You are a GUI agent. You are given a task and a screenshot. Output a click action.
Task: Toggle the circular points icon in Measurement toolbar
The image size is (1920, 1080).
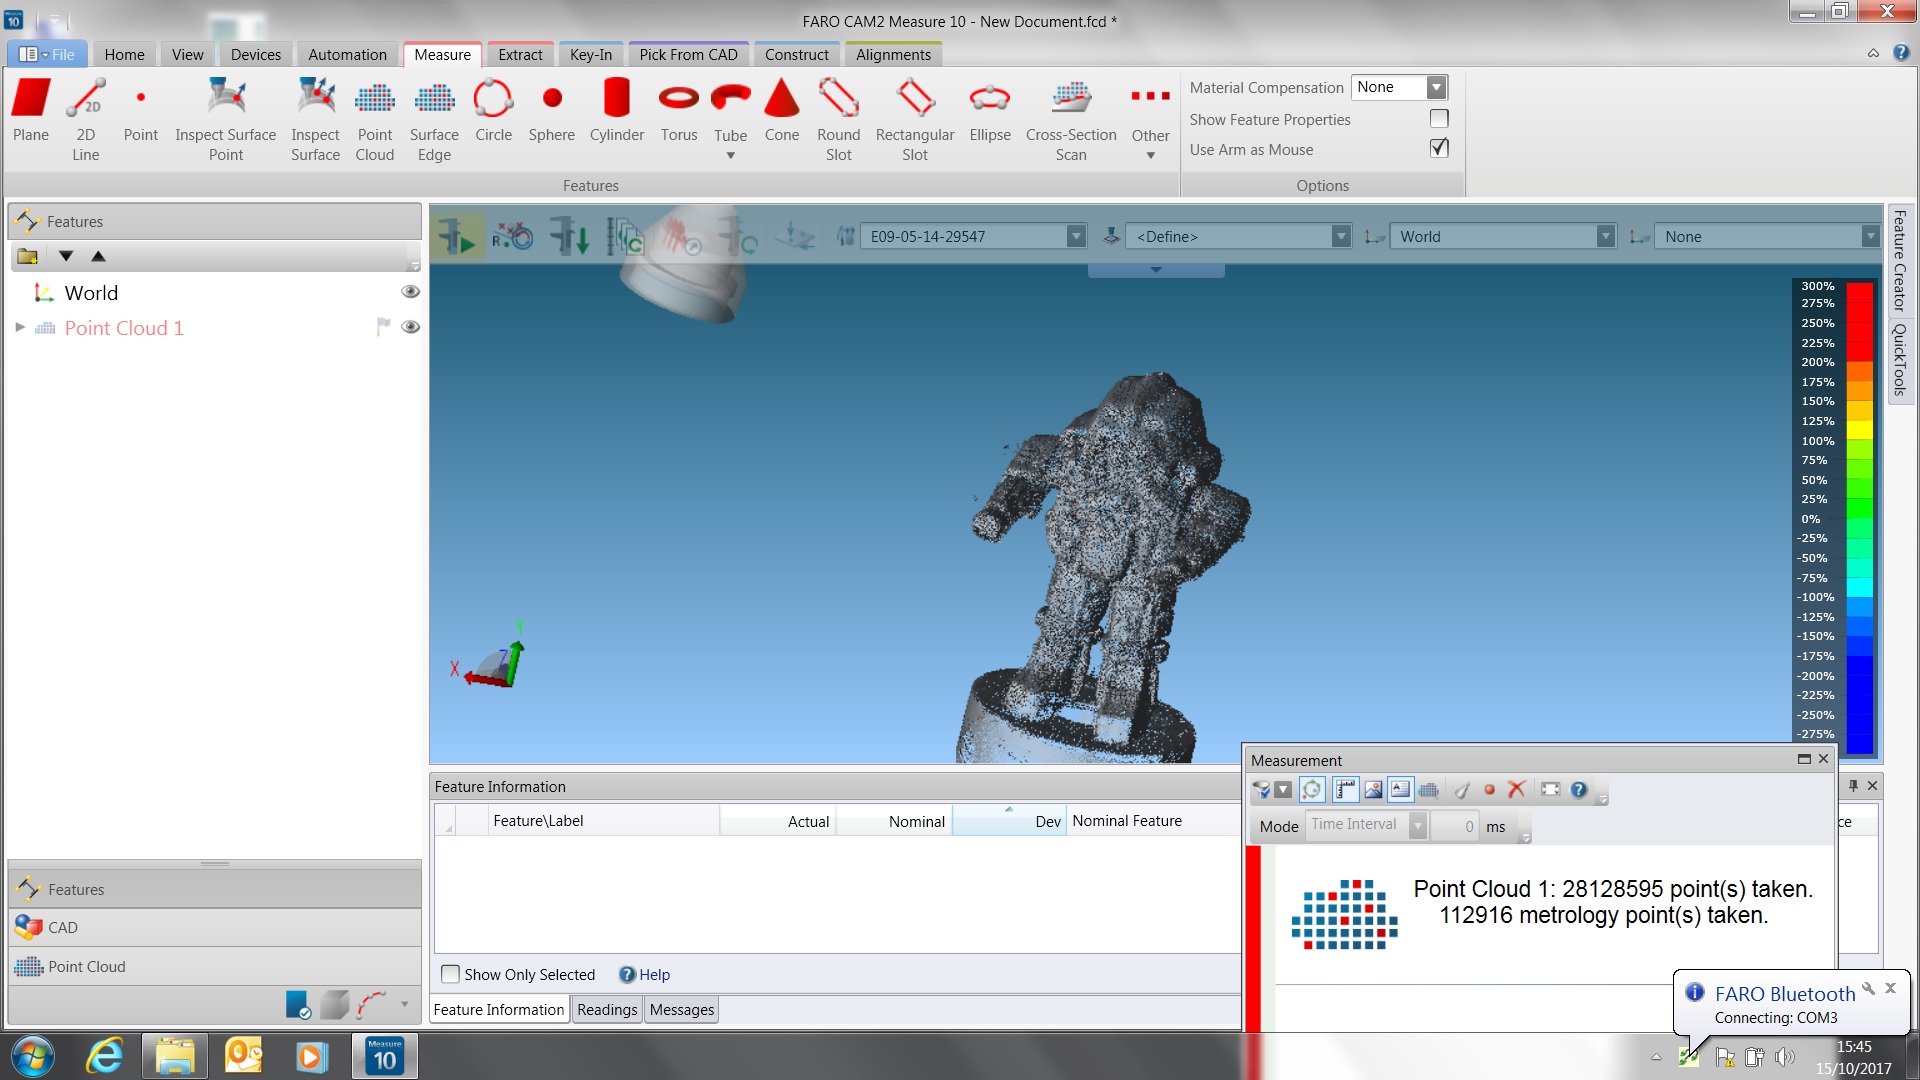coord(1312,790)
